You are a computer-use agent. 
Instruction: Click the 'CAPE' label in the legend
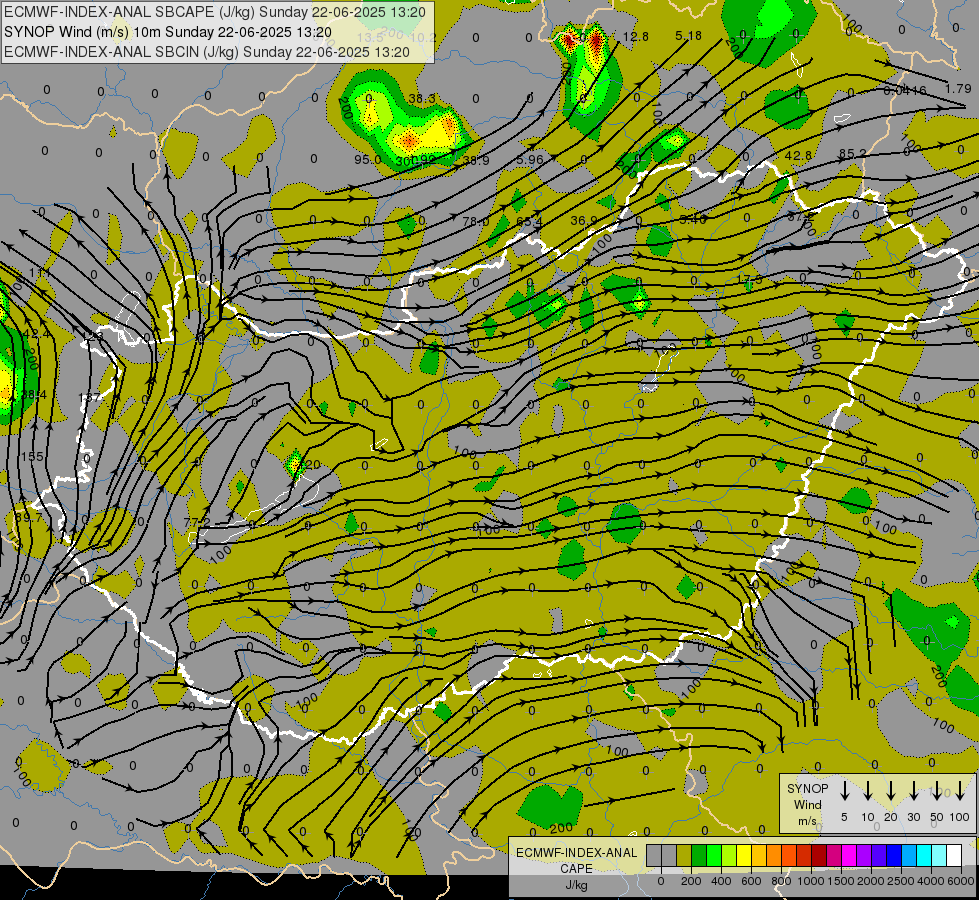[x=576, y=869]
